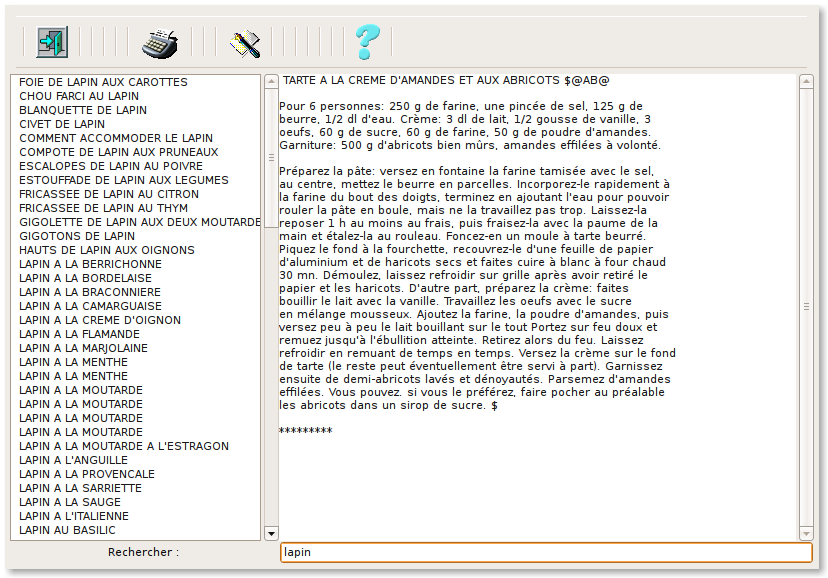Open GIGOLETTE DE LAPIN AUX DEUX MOUTARDE
828x578 pixels.
tap(139, 222)
